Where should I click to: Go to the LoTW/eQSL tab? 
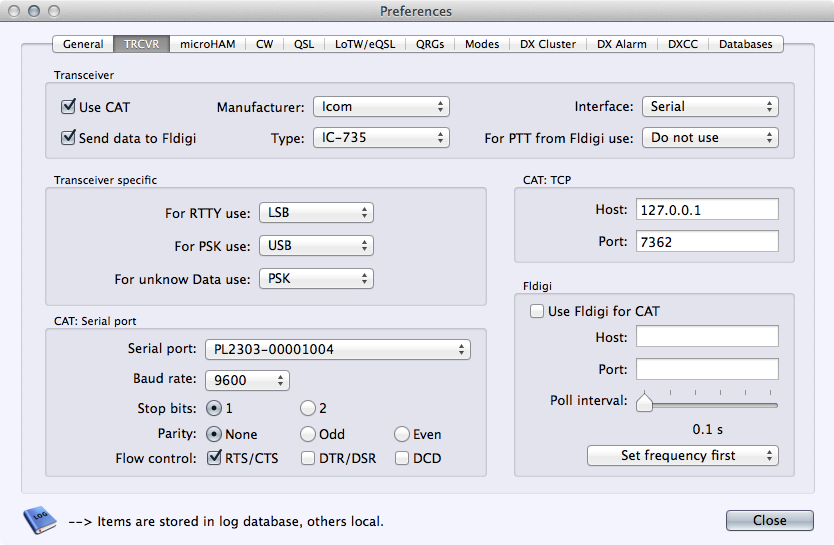[x=365, y=44]
